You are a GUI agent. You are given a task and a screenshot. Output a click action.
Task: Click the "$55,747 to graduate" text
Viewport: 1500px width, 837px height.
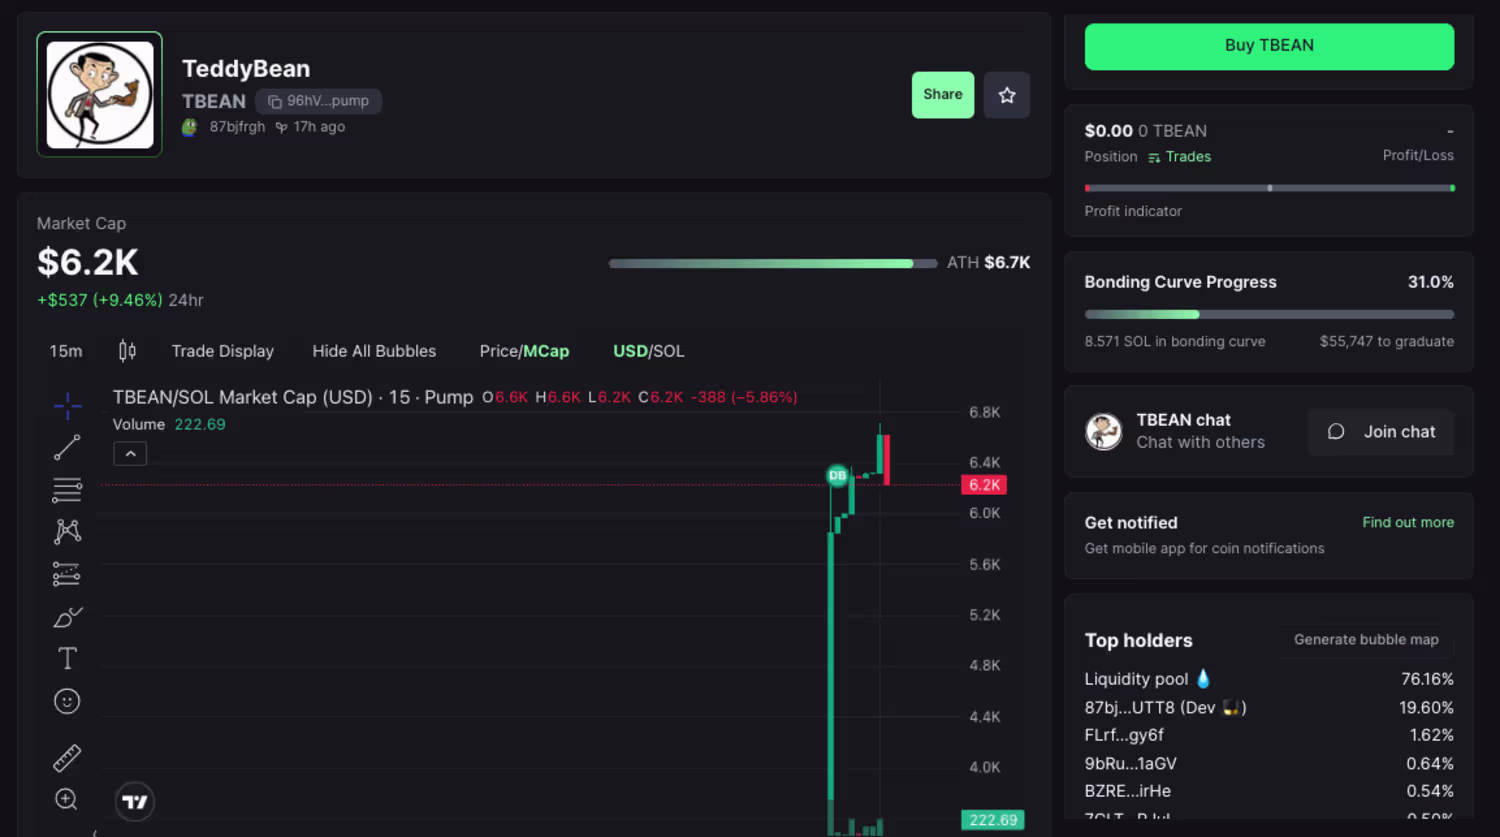(x=1387, y=342)
